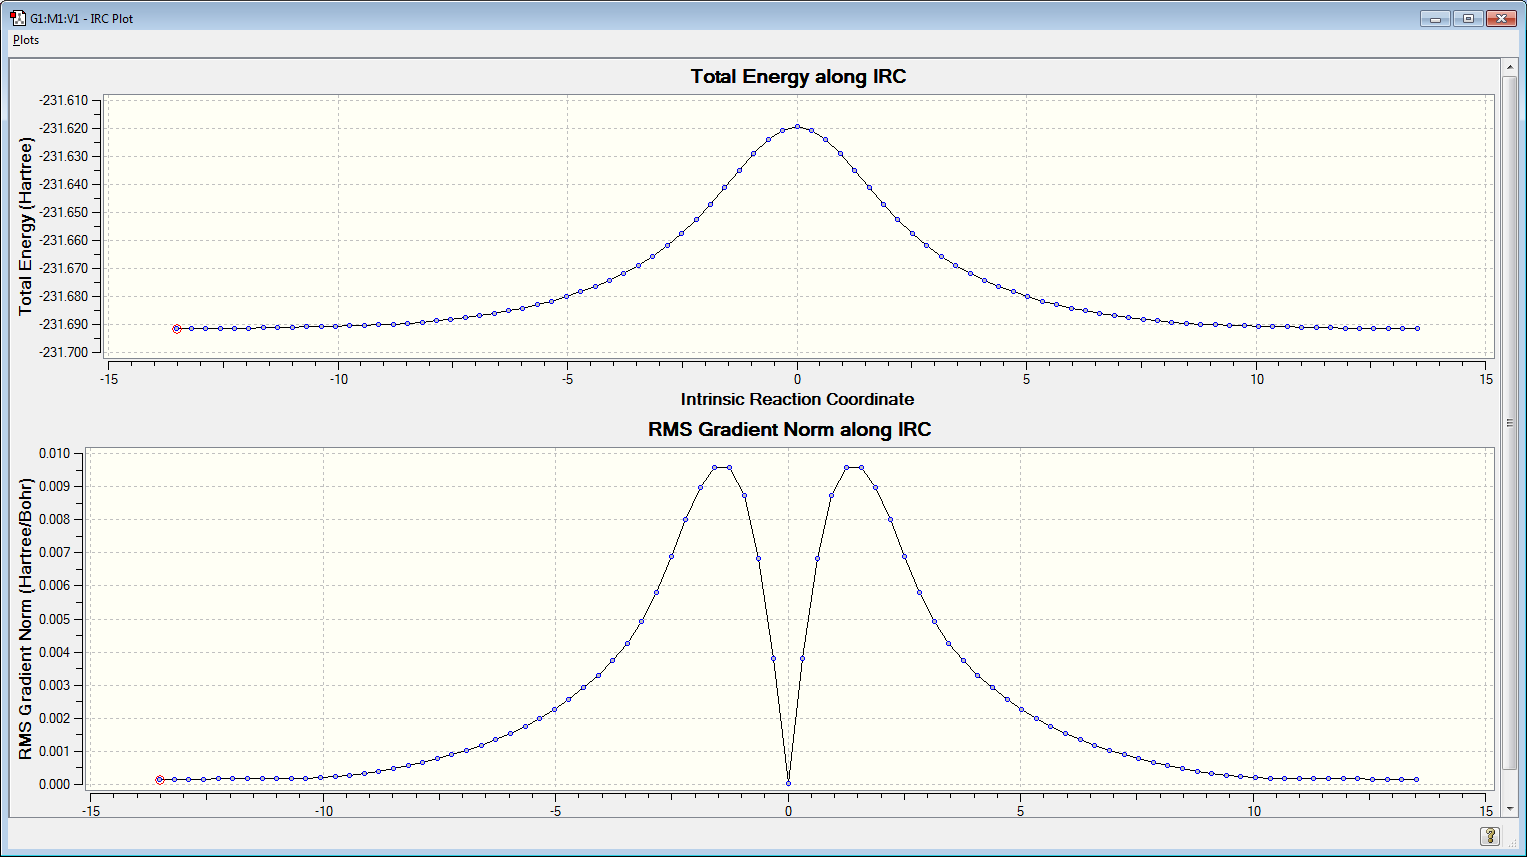The height and width of the screenshot is (859, 1528).
Task: Click the "Intrinsic Reaction Coordinate" axis label
Action: [797, 399]
